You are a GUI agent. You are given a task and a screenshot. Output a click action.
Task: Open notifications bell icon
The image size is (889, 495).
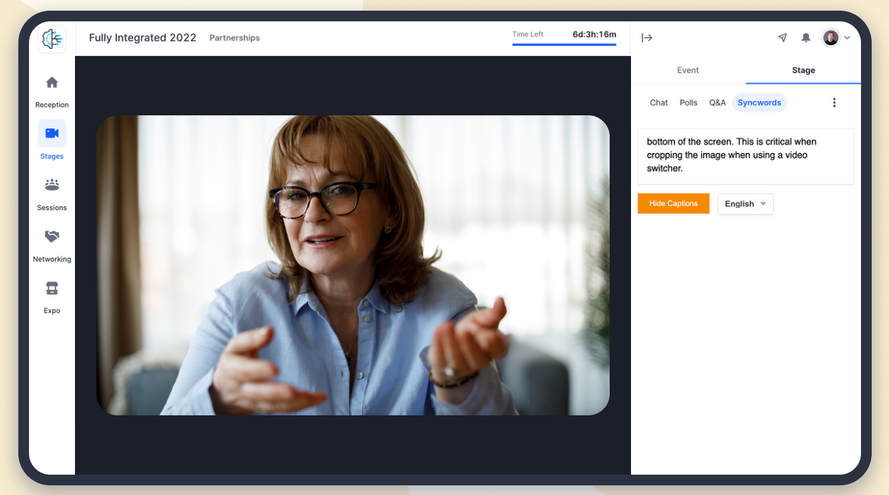[806, 37]
